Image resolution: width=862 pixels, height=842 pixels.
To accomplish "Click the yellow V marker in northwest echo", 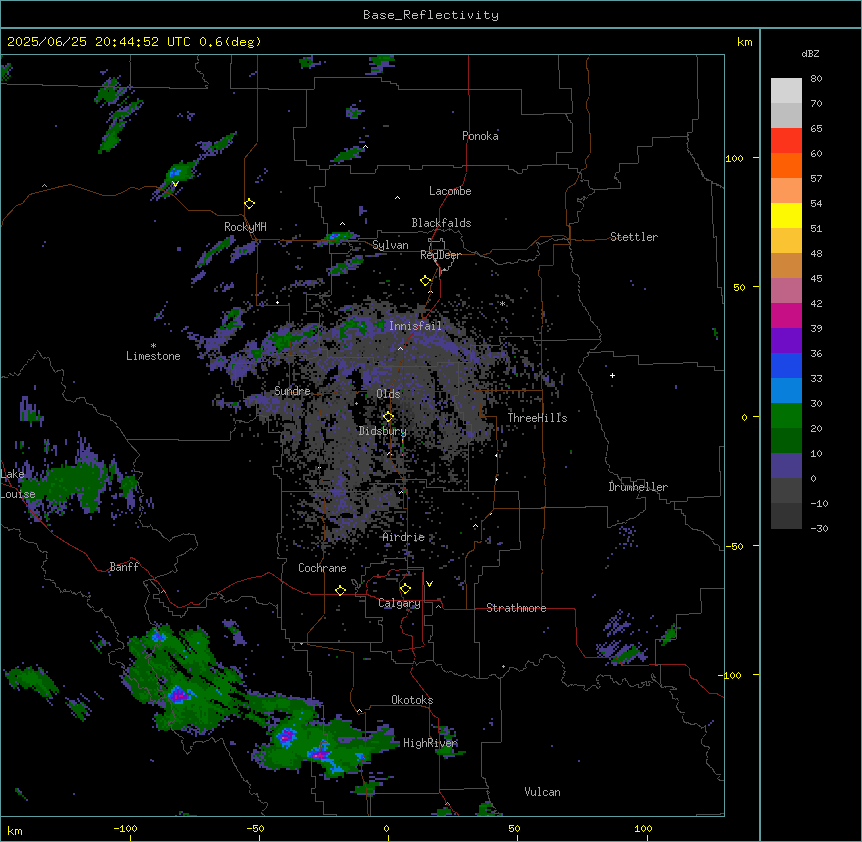I will (175, 184).
